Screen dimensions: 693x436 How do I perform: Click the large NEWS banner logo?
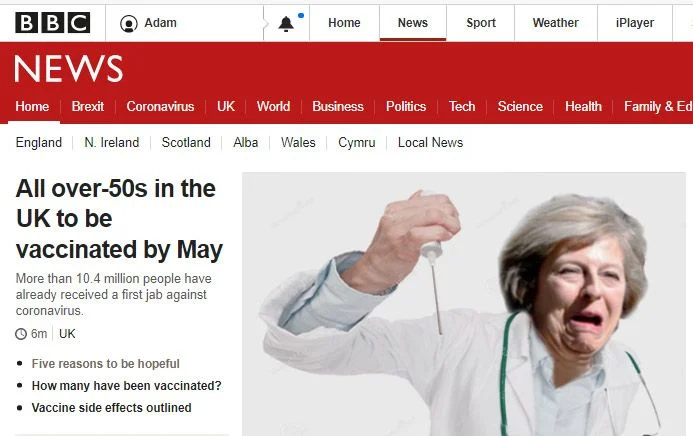[69, 69]
